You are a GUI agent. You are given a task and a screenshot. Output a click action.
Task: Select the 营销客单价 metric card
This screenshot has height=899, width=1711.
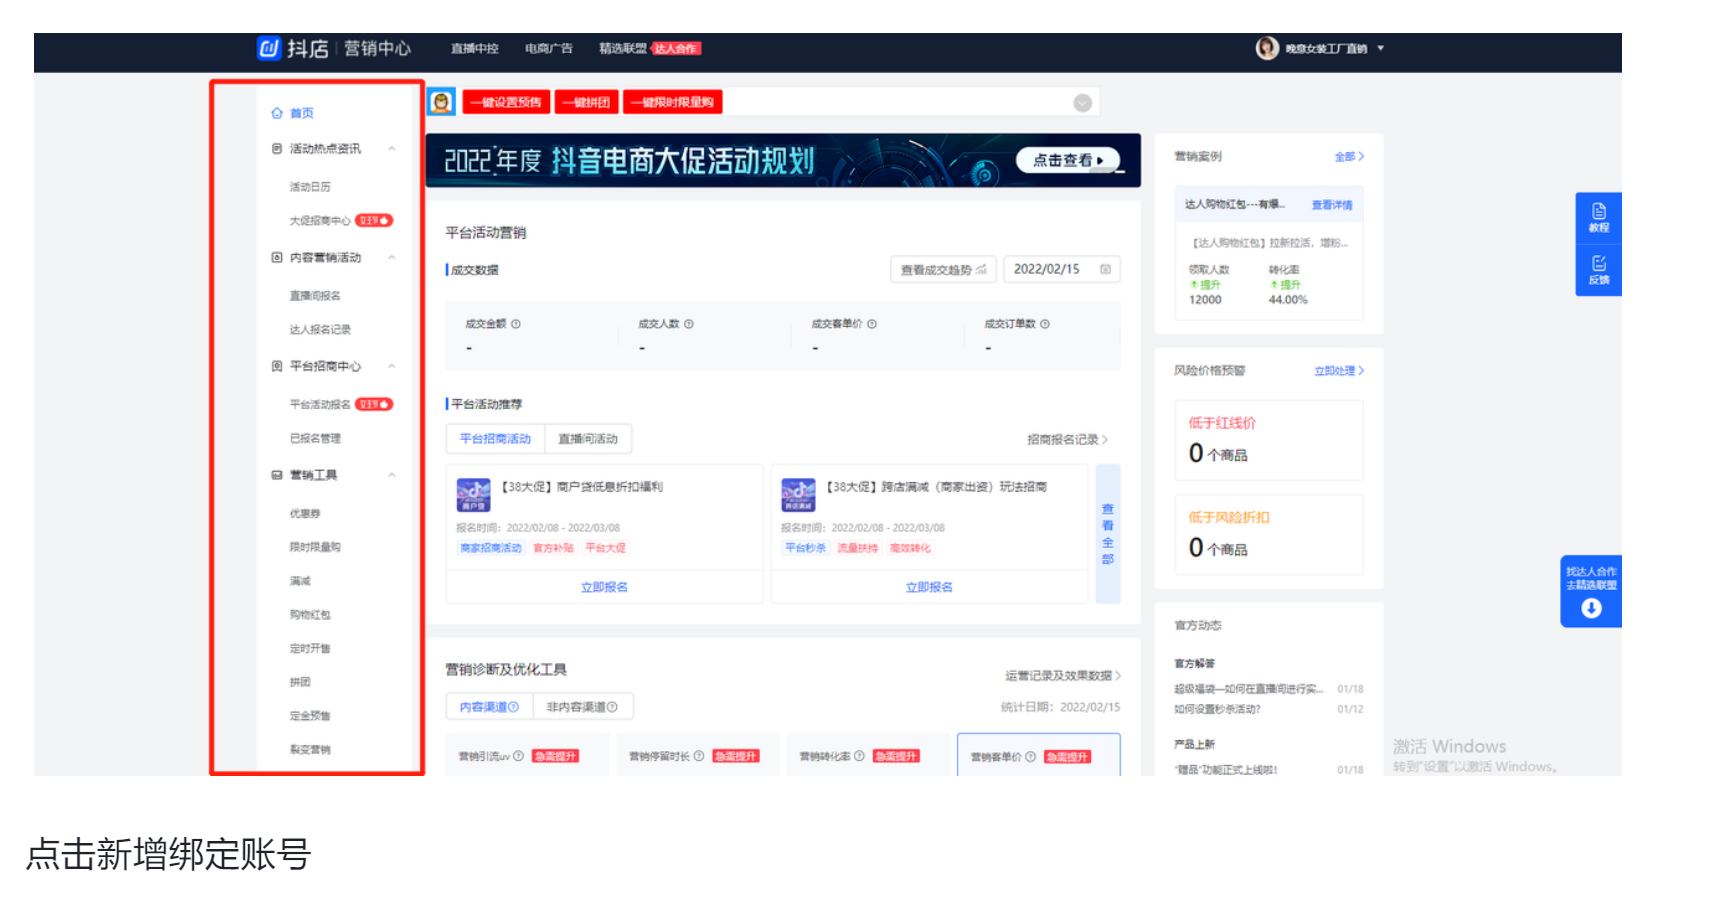click(1038, 755)
